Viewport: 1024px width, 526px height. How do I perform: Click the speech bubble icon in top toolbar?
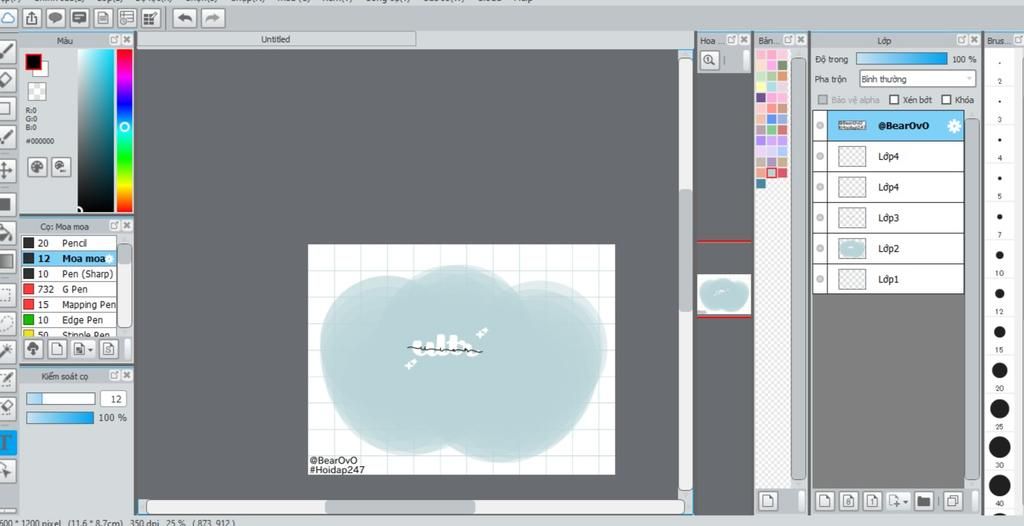pyautogui.click(x=56, y=18)
